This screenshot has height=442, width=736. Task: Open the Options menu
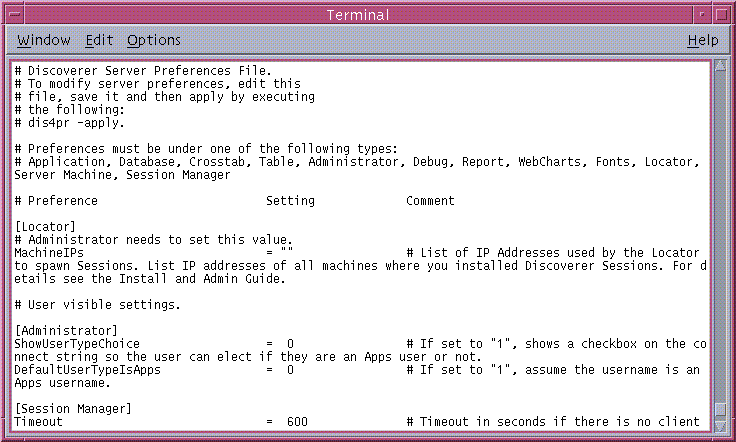153,41
